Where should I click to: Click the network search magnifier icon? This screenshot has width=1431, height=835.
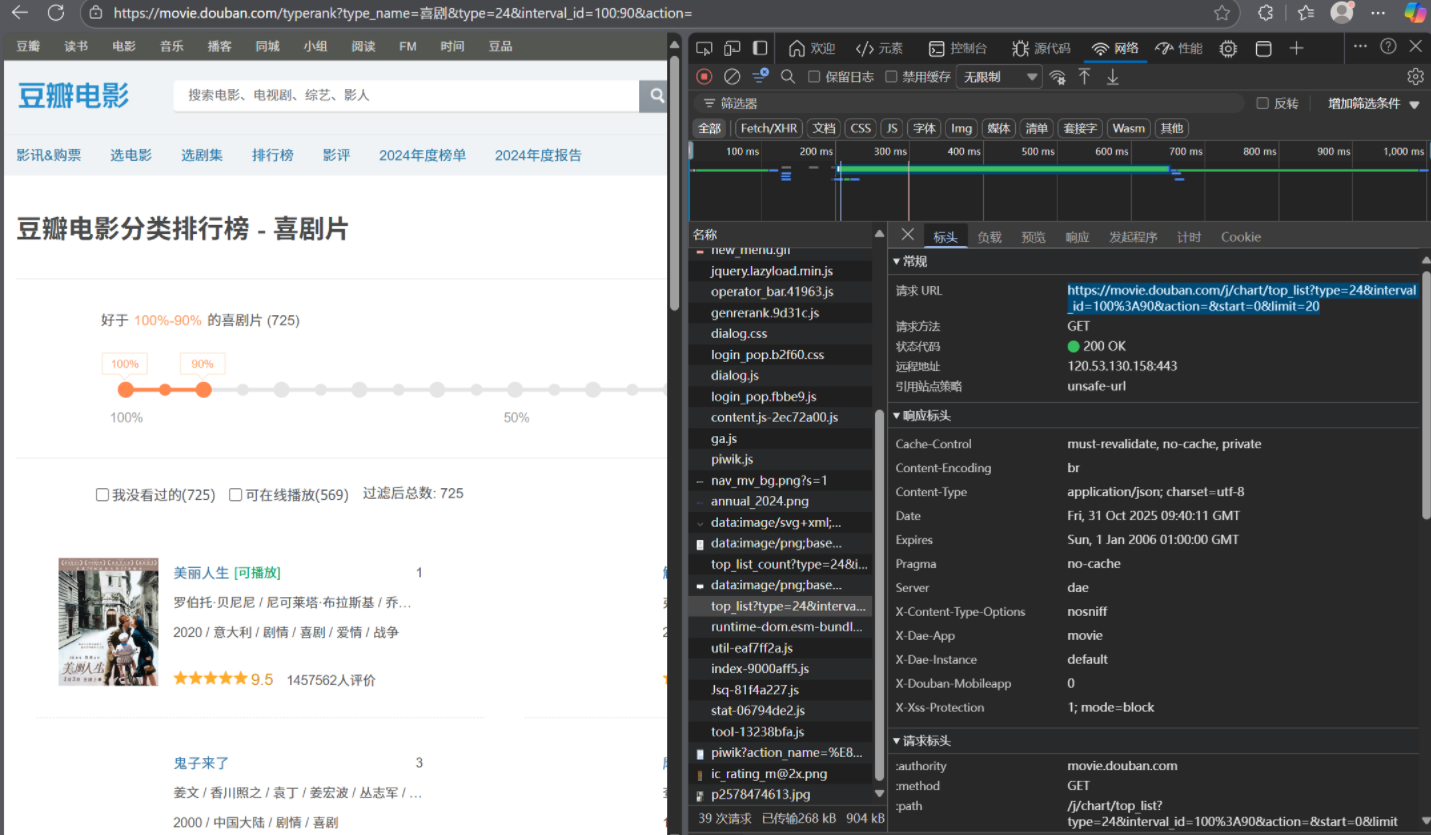pos(788,76)
